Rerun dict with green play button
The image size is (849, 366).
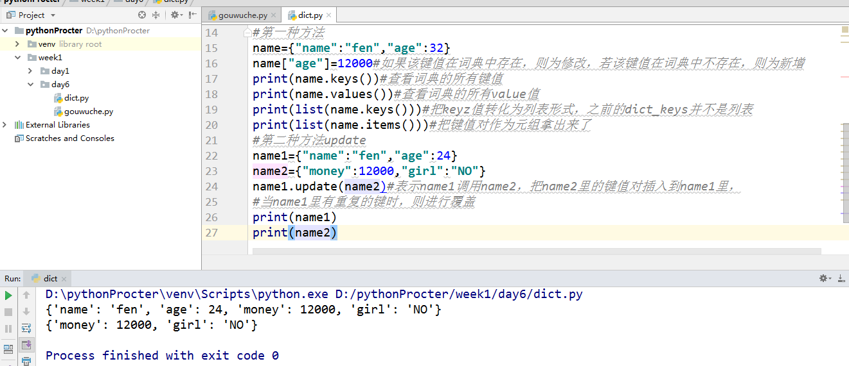8,296
